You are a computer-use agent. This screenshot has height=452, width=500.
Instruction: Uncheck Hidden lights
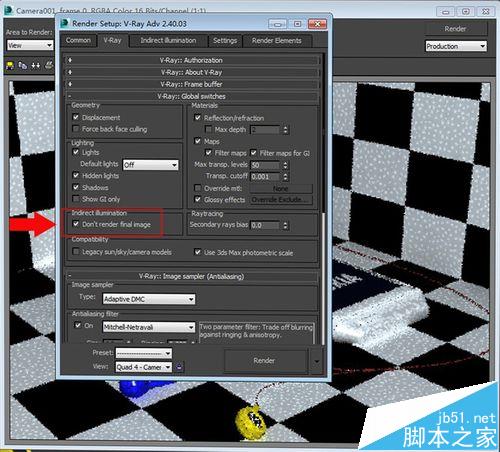click(76, 175)
